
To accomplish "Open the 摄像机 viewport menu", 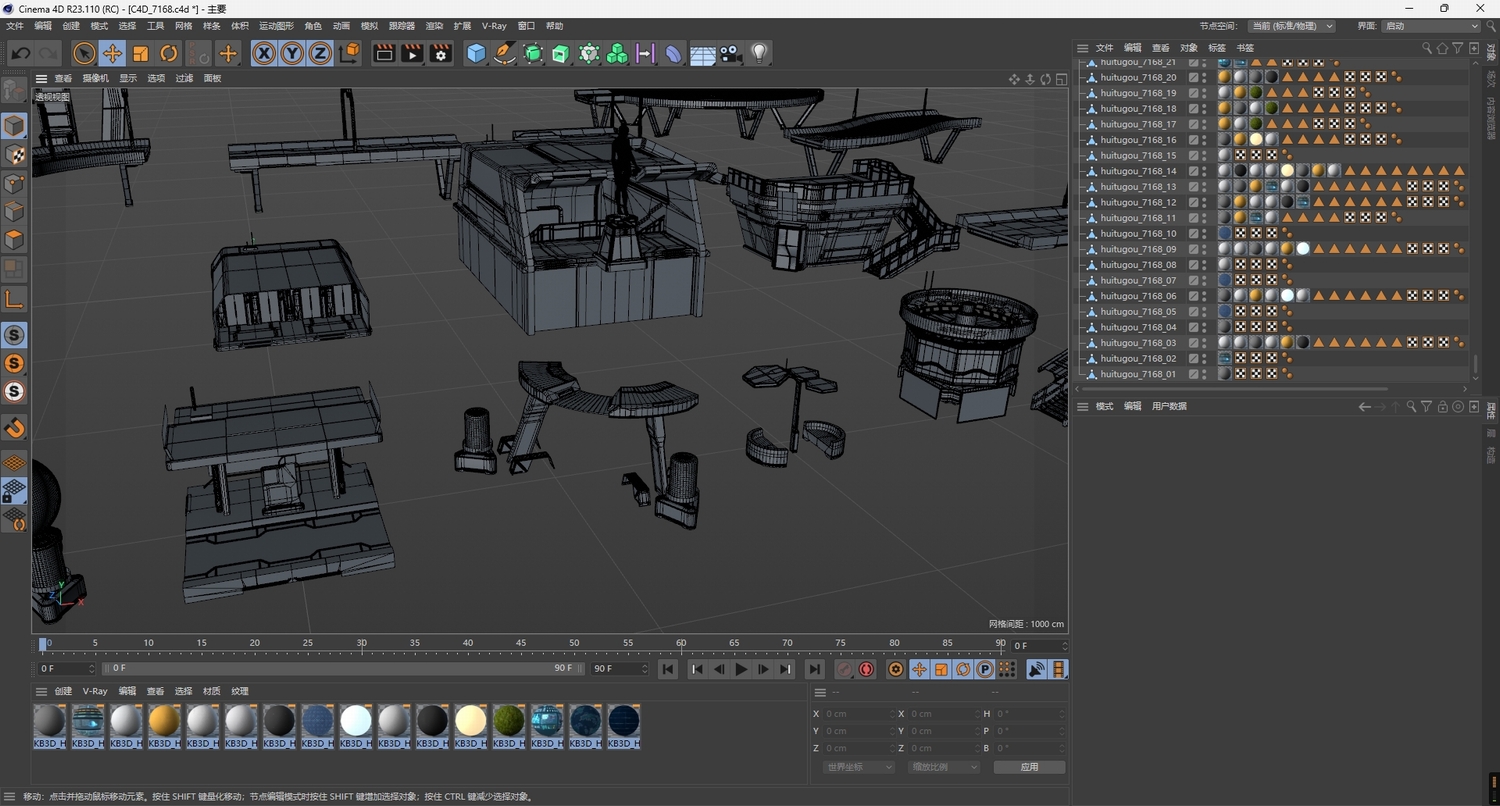I will coord(95,78).
